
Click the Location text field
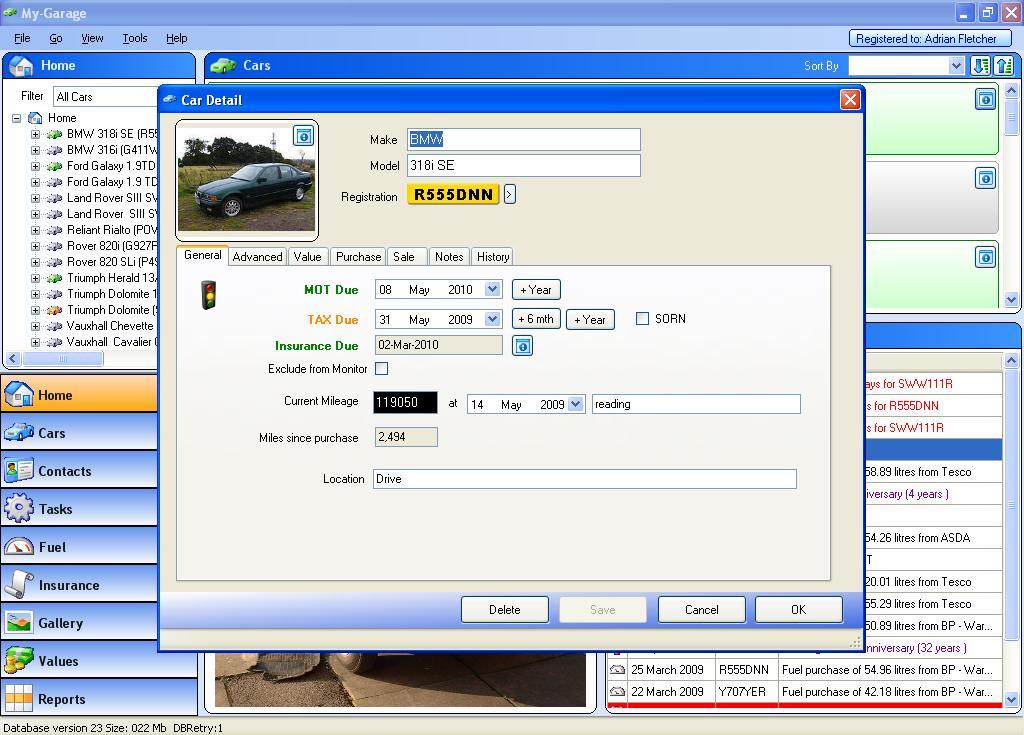tap(584, 479)
